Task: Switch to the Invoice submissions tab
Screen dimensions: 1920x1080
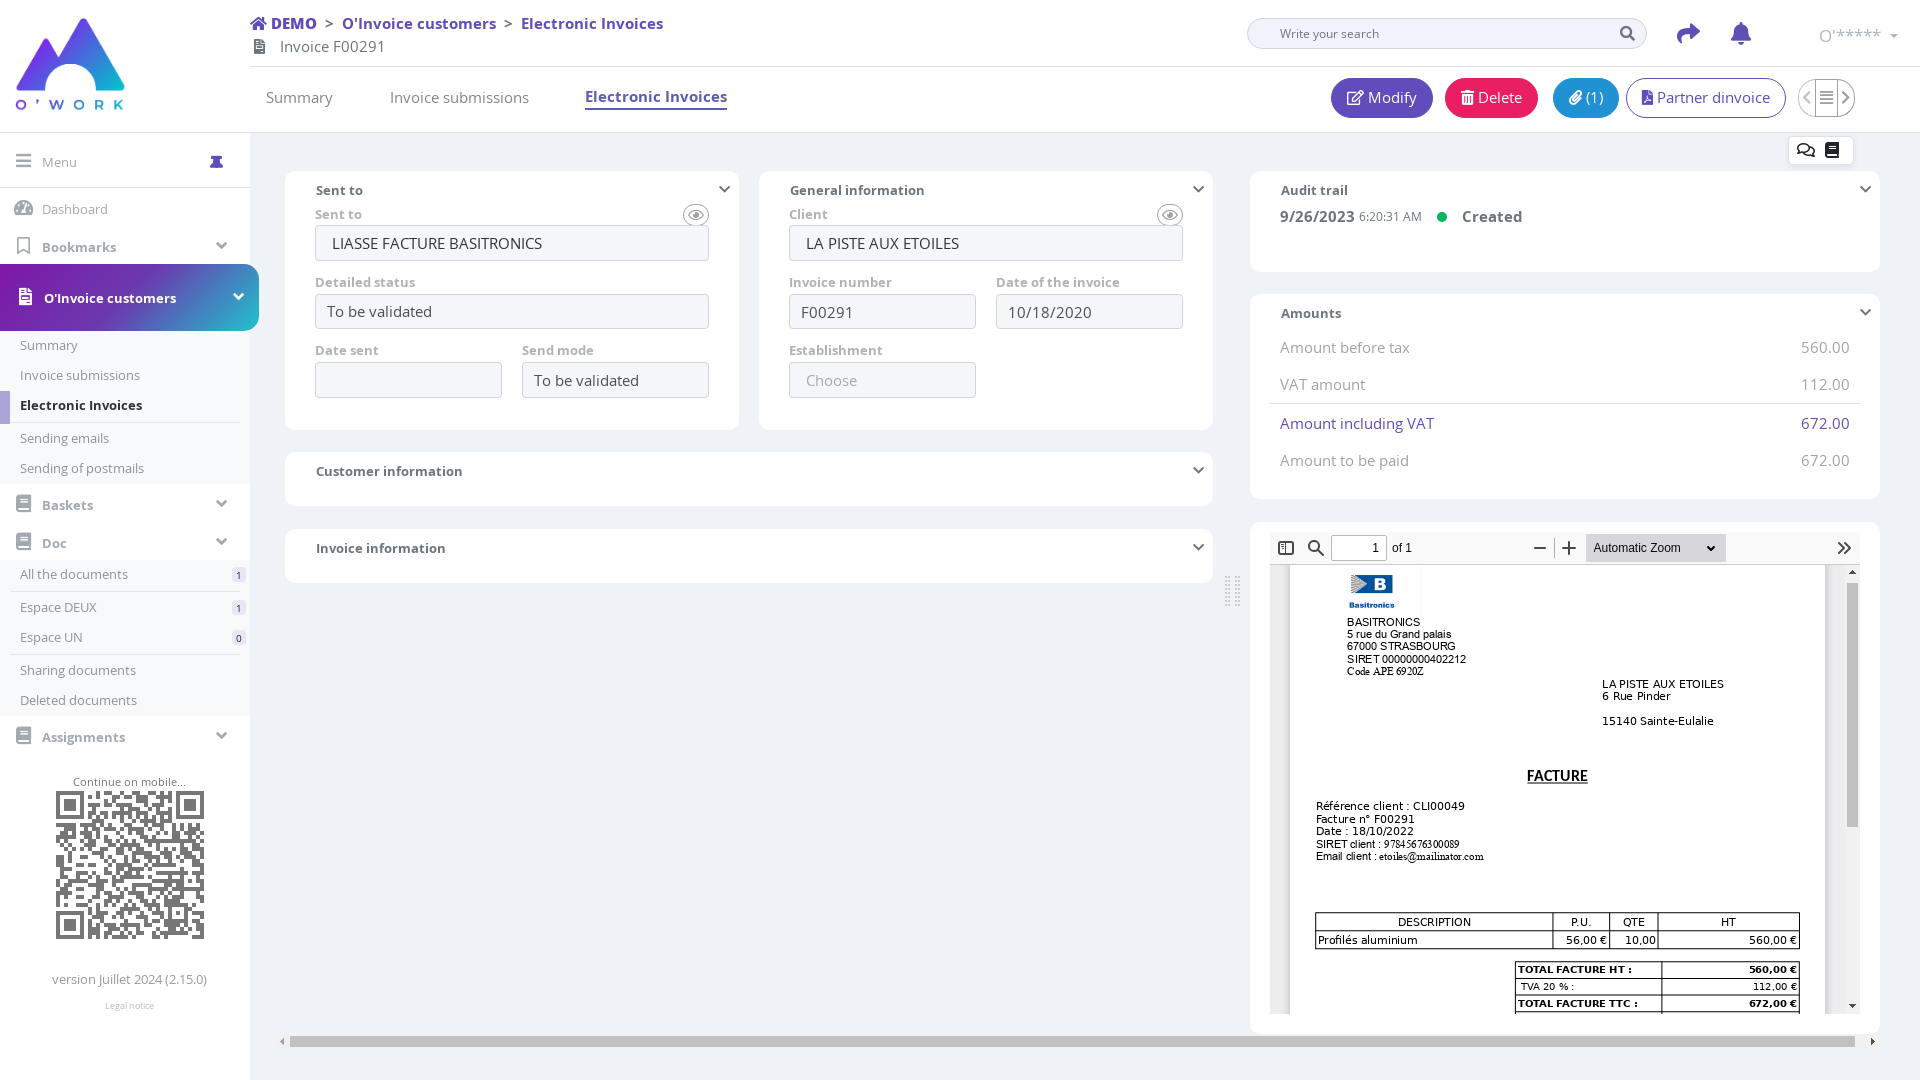Action: (459, 98)
